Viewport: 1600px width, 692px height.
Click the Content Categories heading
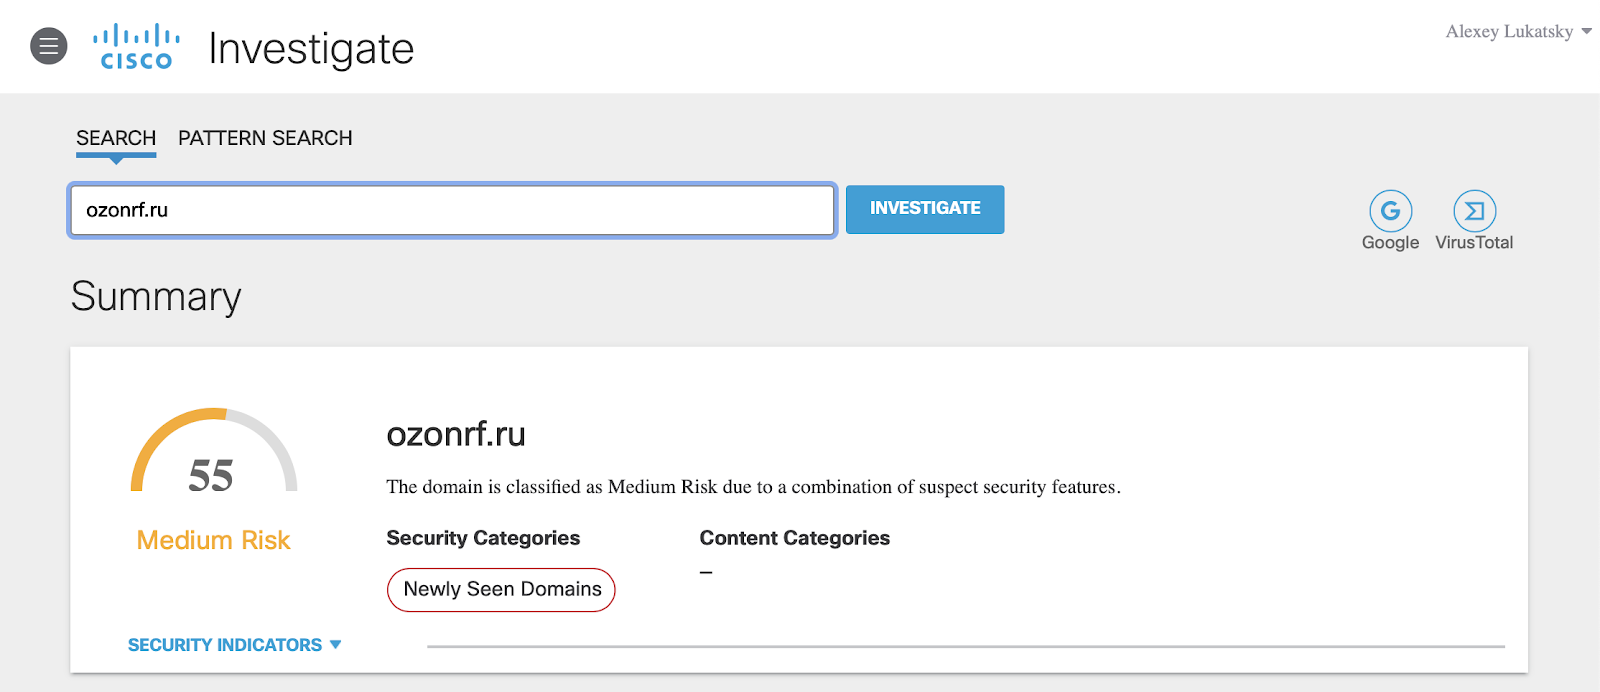point(794,538)
